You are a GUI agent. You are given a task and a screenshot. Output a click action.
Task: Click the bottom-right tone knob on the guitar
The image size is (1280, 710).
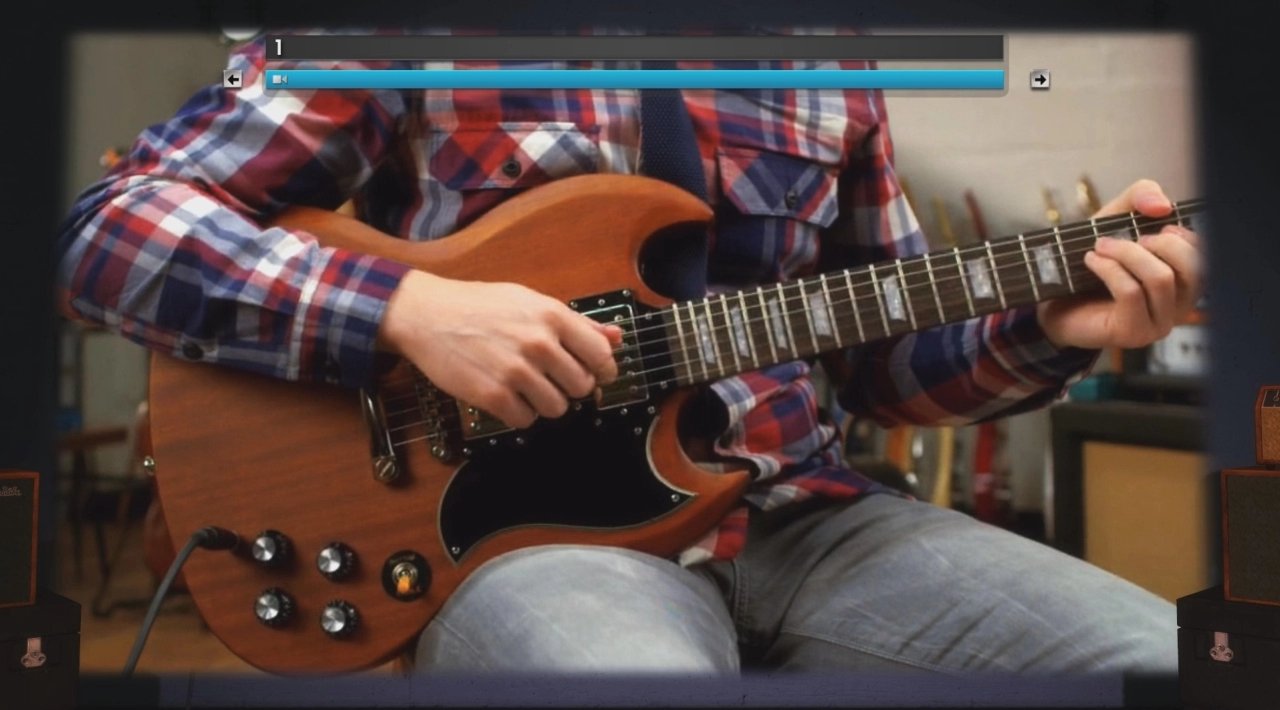(339, 618)
